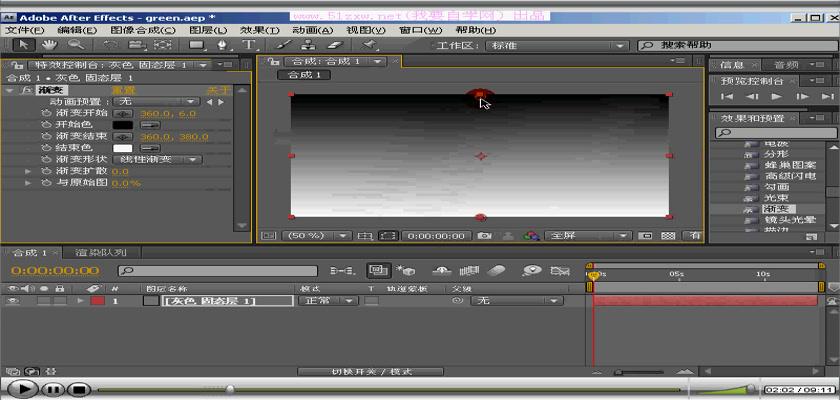Toggle the 渐变 effect fx switch
Viewport: 840px width, 400px height.
pos(27,90)
